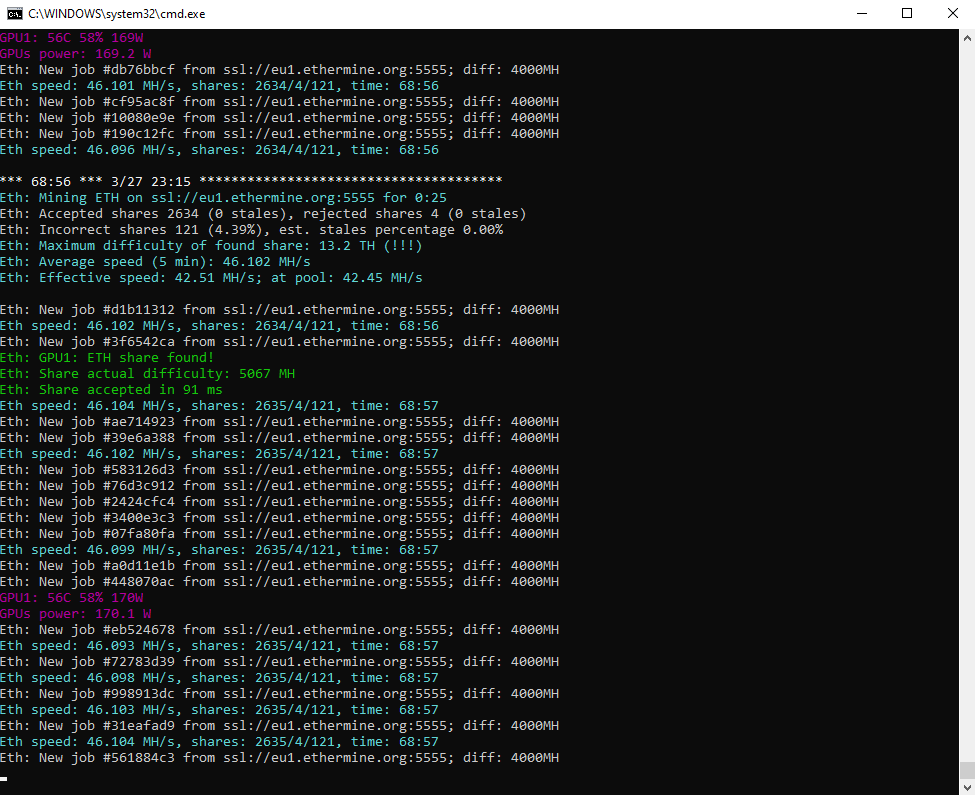Click the window title C:\WINDOWS\system32\cmd.exe
Screen dimensions: 975x795
116,14
